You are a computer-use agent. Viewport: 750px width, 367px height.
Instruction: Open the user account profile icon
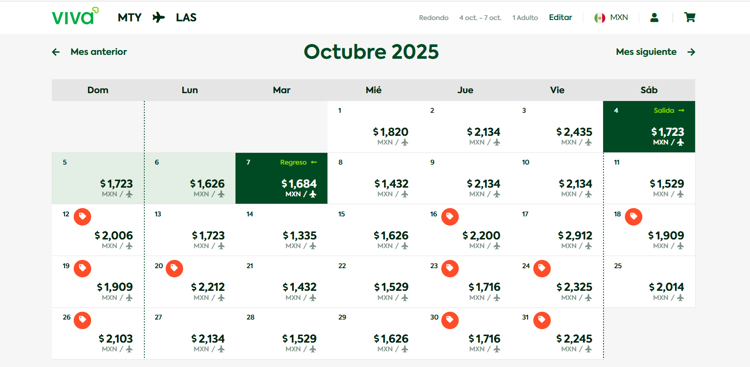pos(654,18)
